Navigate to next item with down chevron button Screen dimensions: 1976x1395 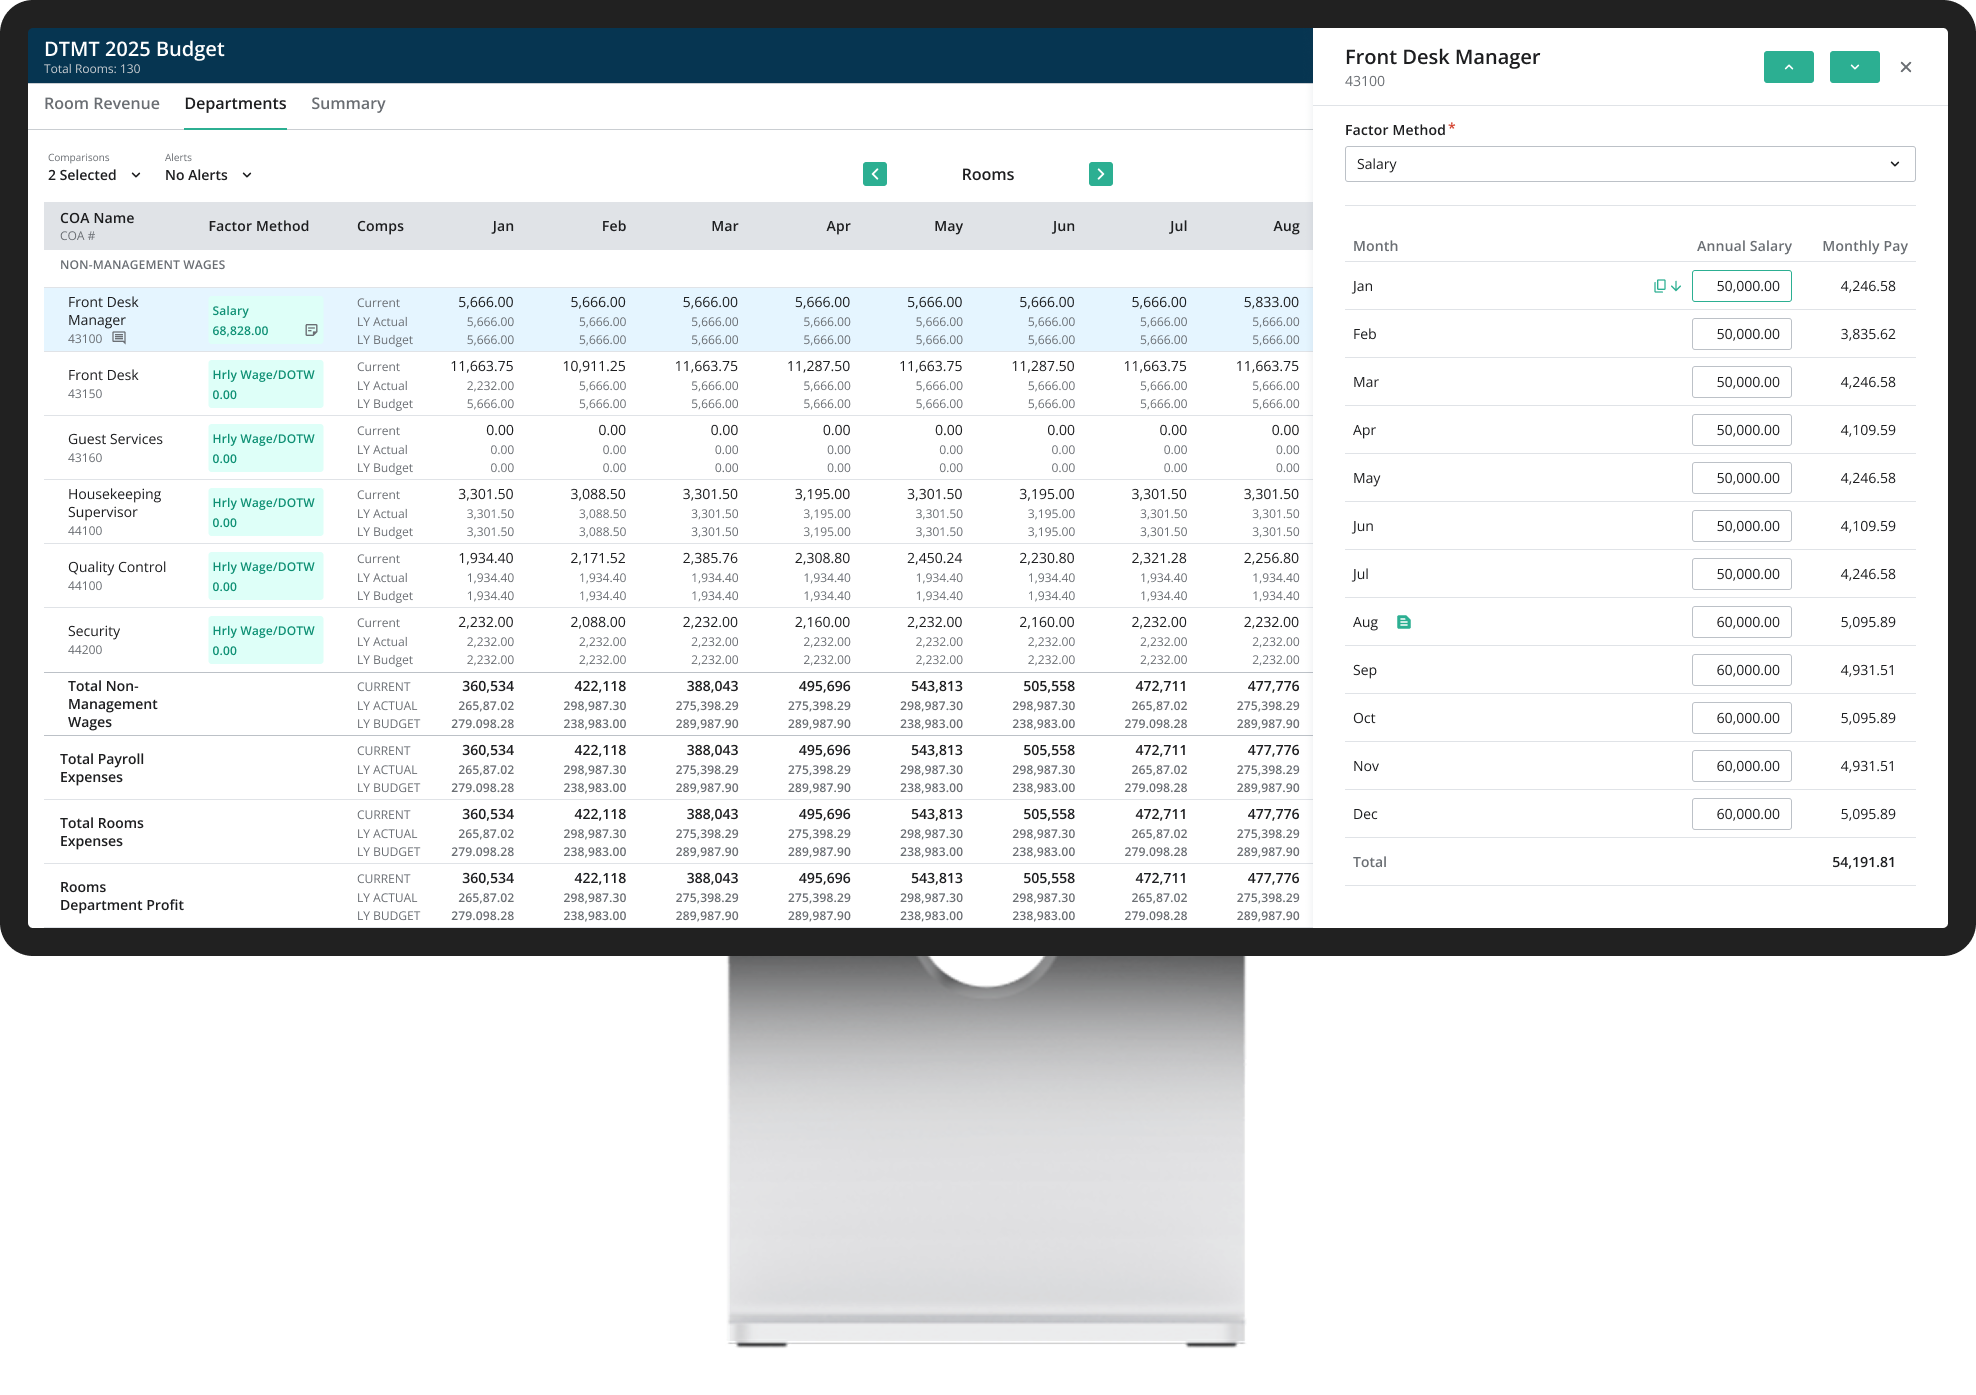click(x=1854, y=67)
